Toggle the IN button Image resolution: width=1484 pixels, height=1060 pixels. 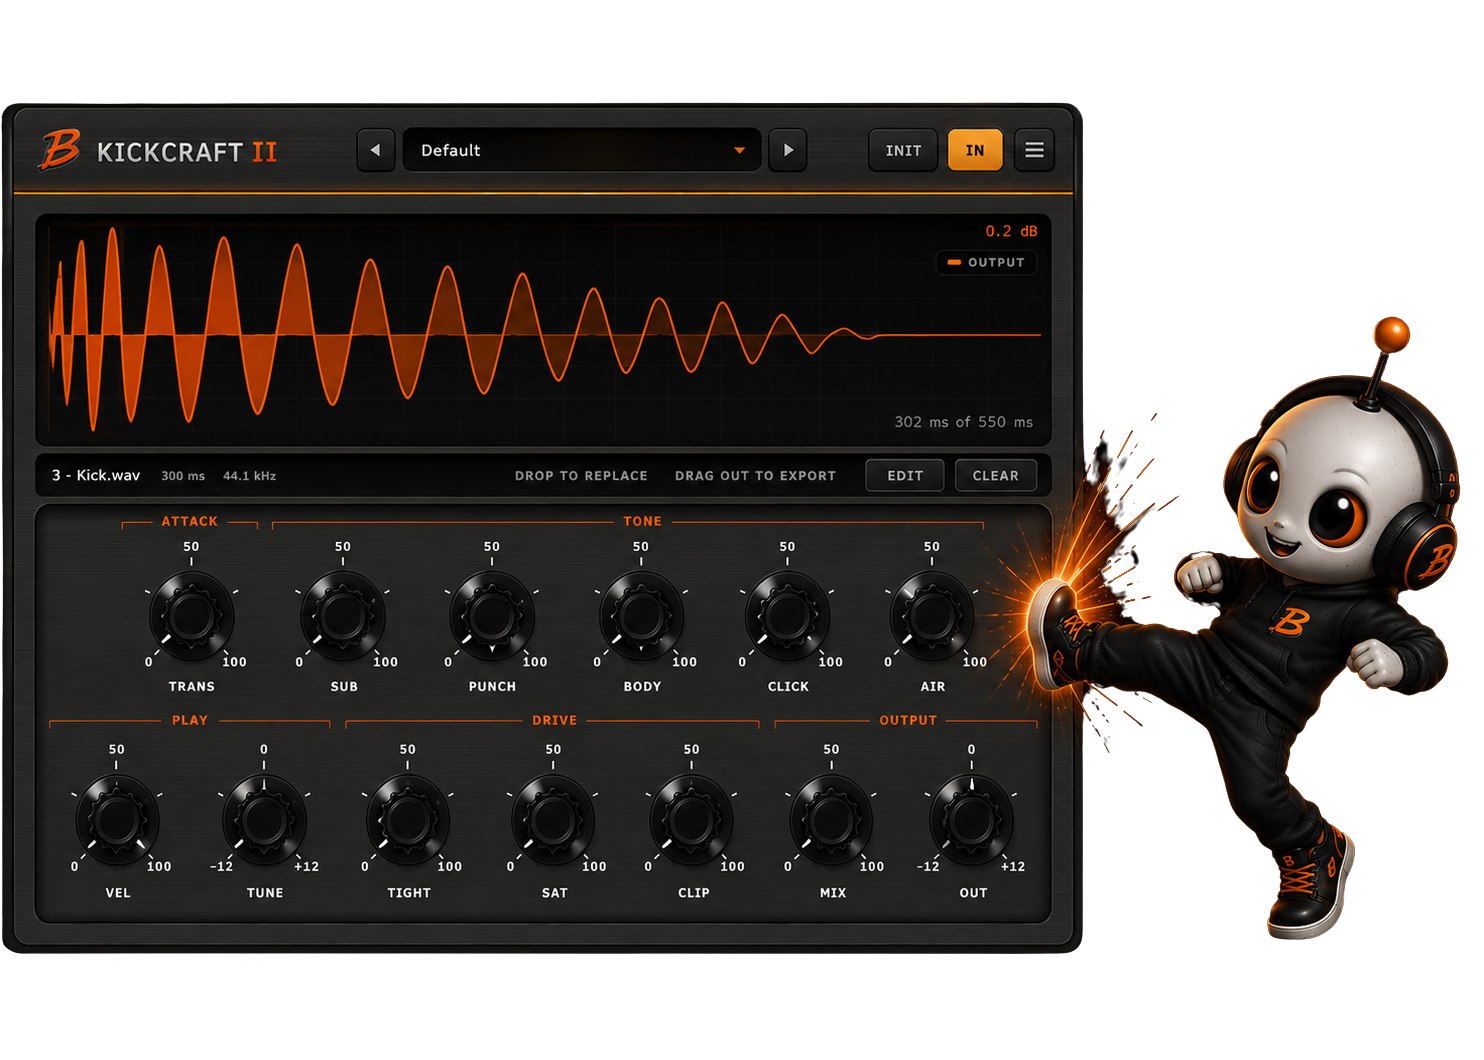(x=975, y=150)
